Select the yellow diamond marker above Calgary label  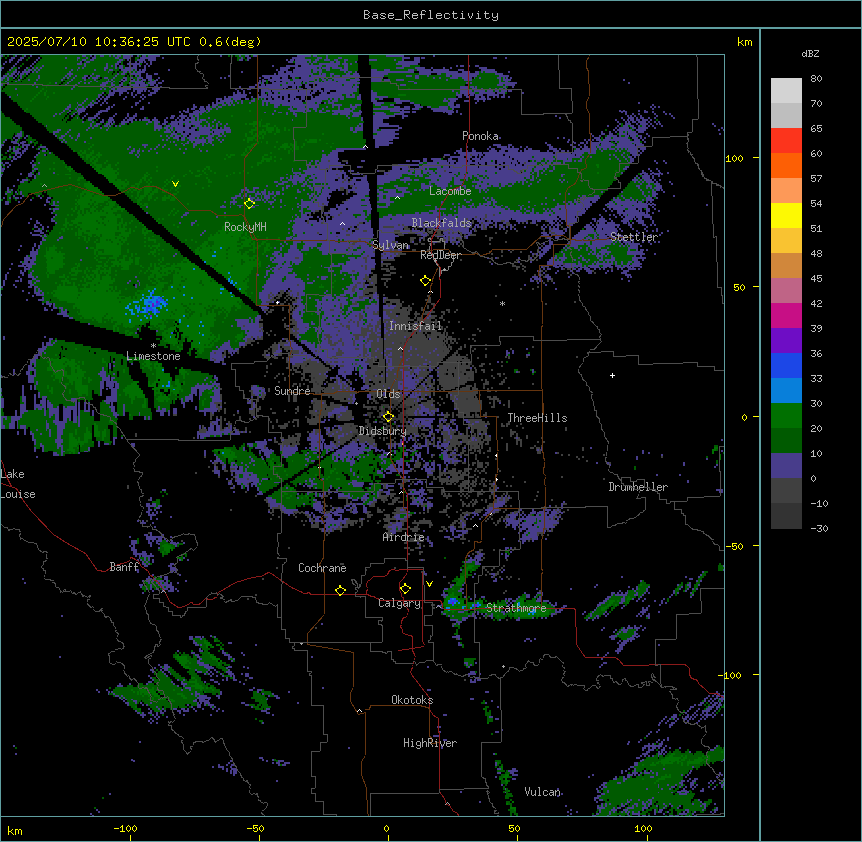pyautogui.click(x=405, y=589)
